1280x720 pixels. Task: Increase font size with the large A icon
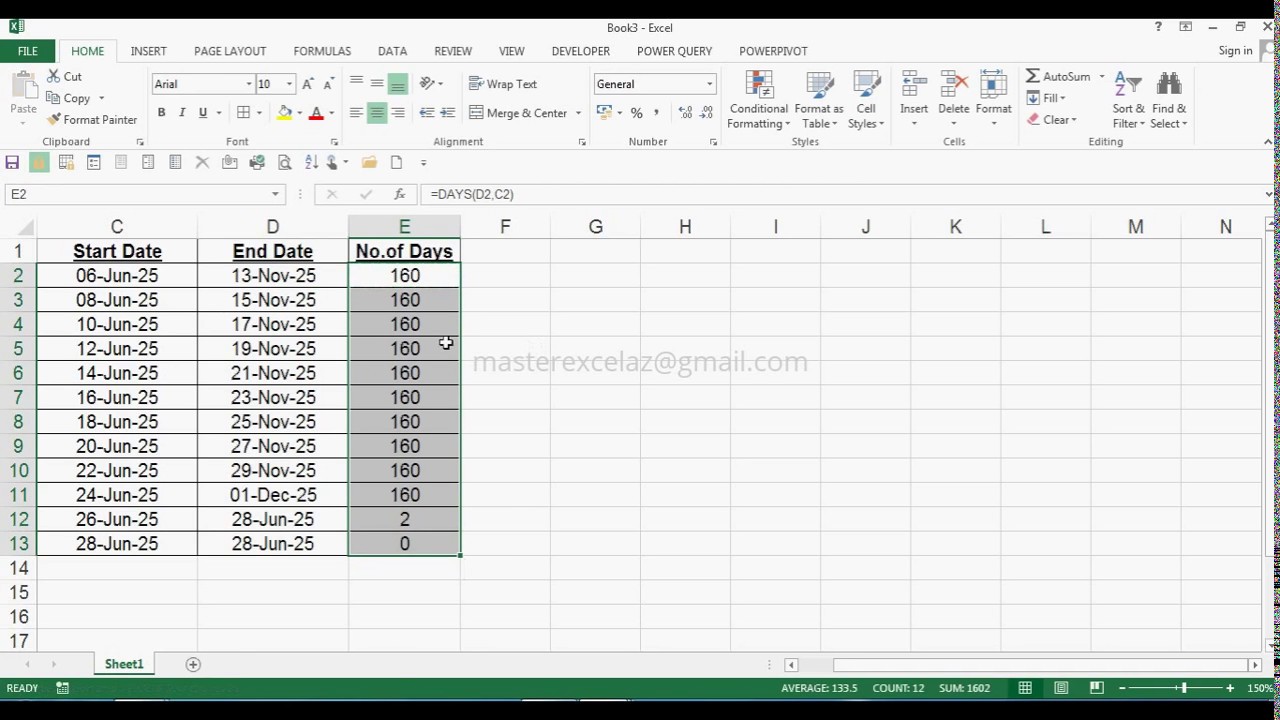(308, 84)
